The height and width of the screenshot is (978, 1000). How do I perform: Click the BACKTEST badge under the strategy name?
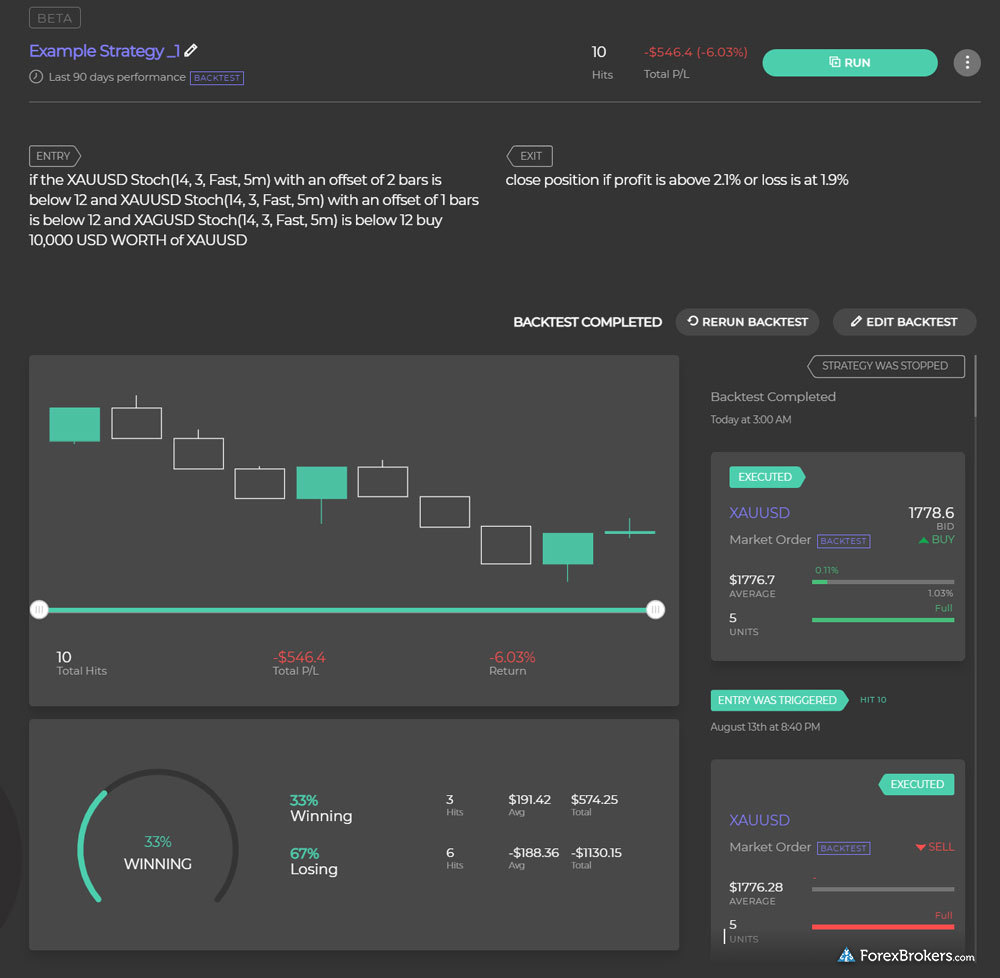[x=217, y=77]
